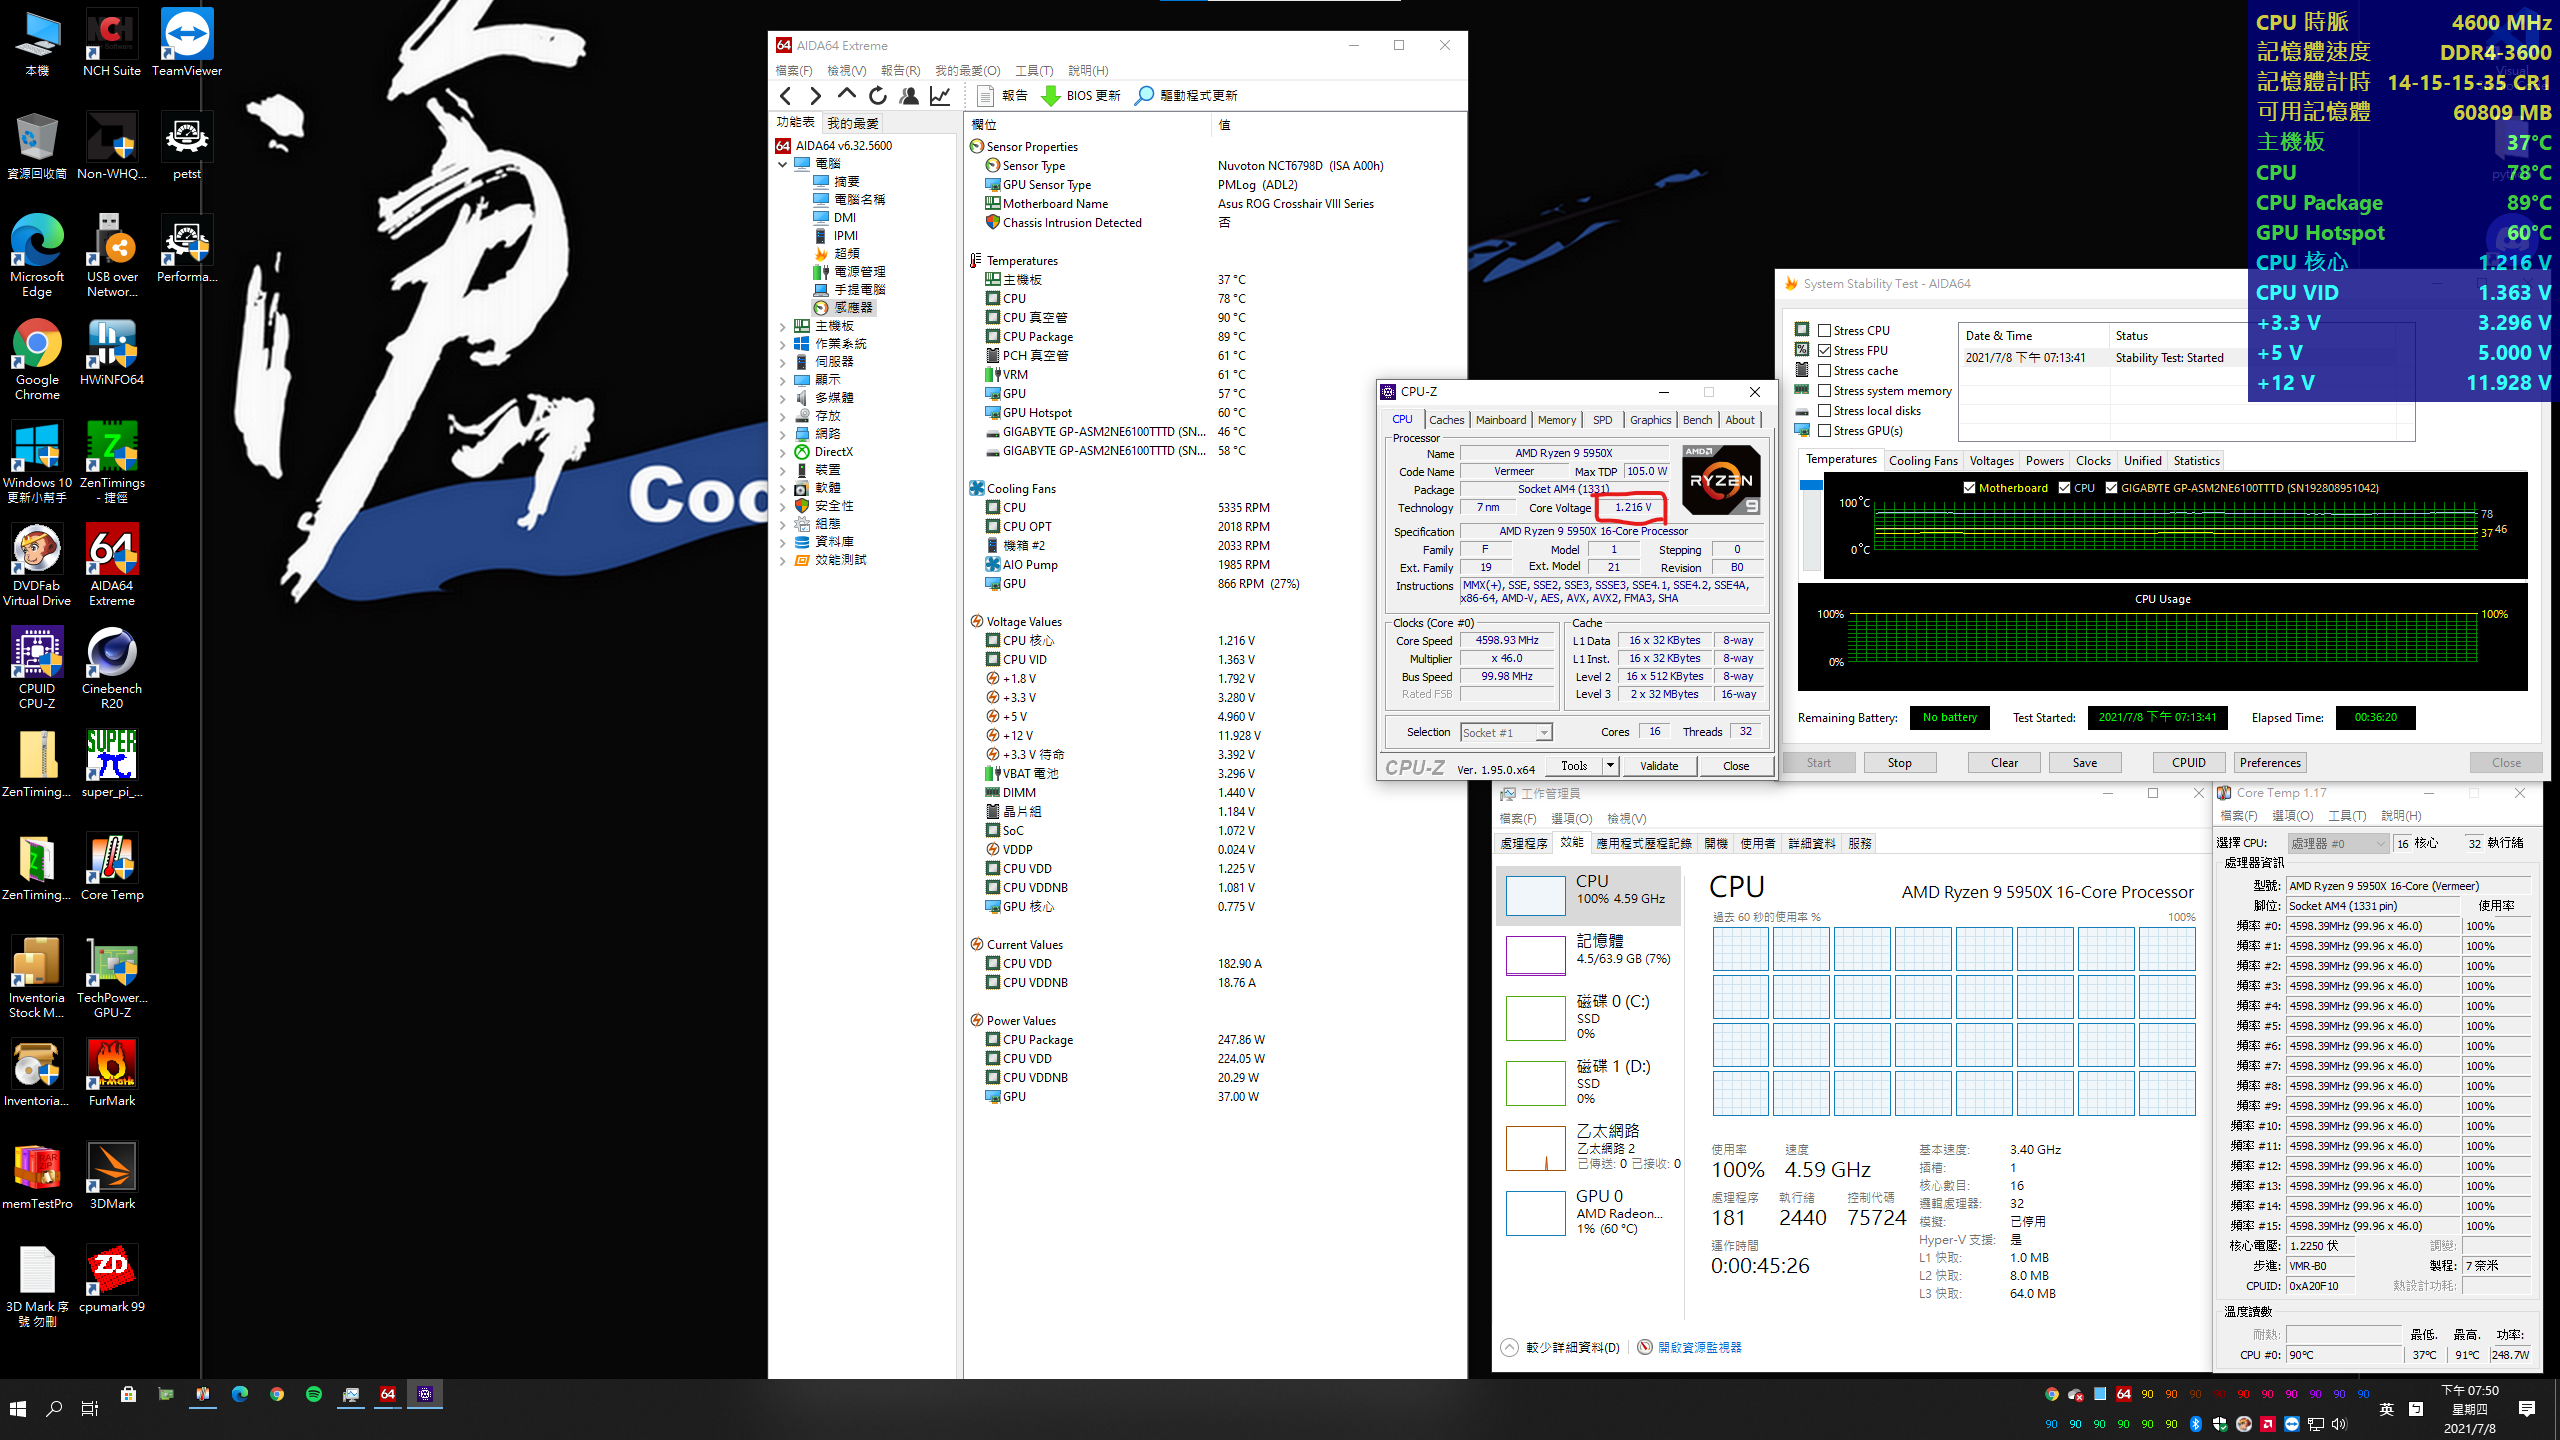Open AIDA64 graph chart toolbar icon
The width and height of the screenshot is (2560, 1440).
[x=940, y=96]
